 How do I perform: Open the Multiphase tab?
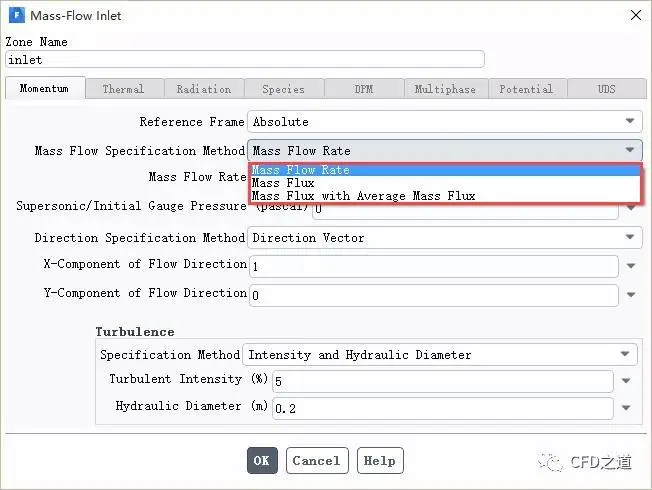[445, 89]
